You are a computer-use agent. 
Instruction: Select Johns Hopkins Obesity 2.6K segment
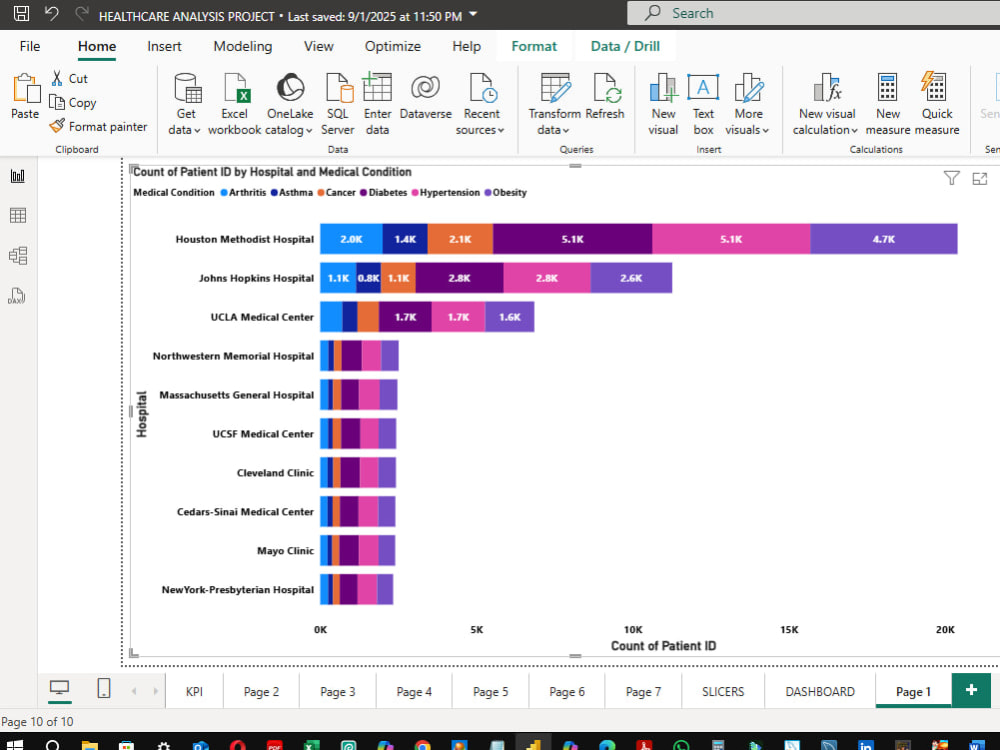631,278
